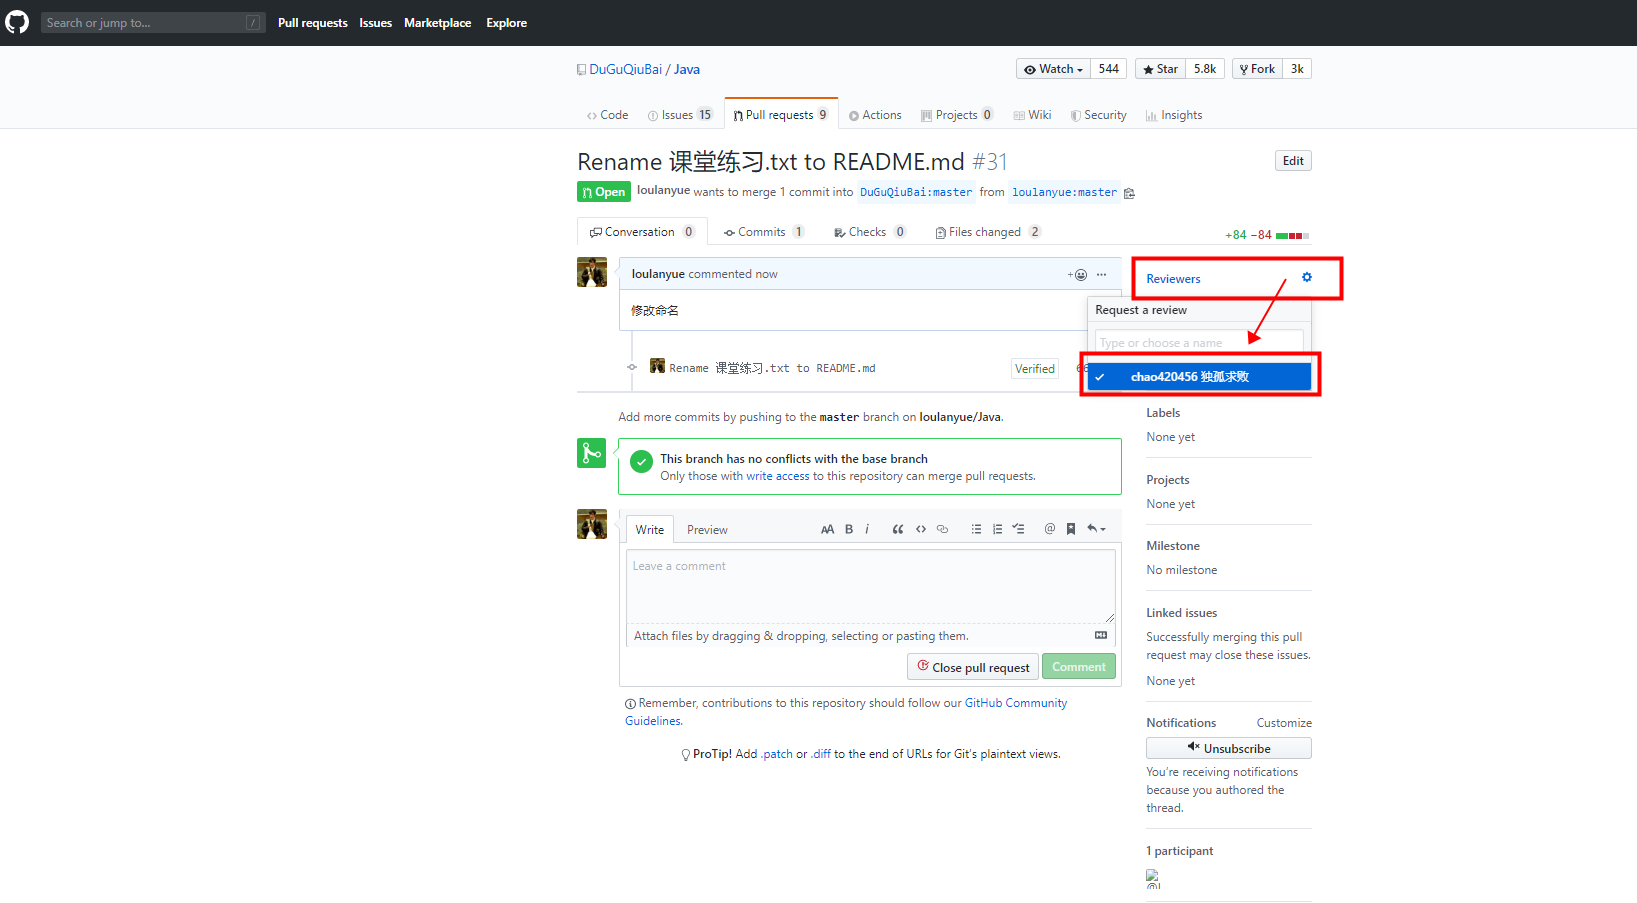Screen dimensions: 1637x903
Task: Open the repository Projects tab
Action: click(x=957, y=115)
